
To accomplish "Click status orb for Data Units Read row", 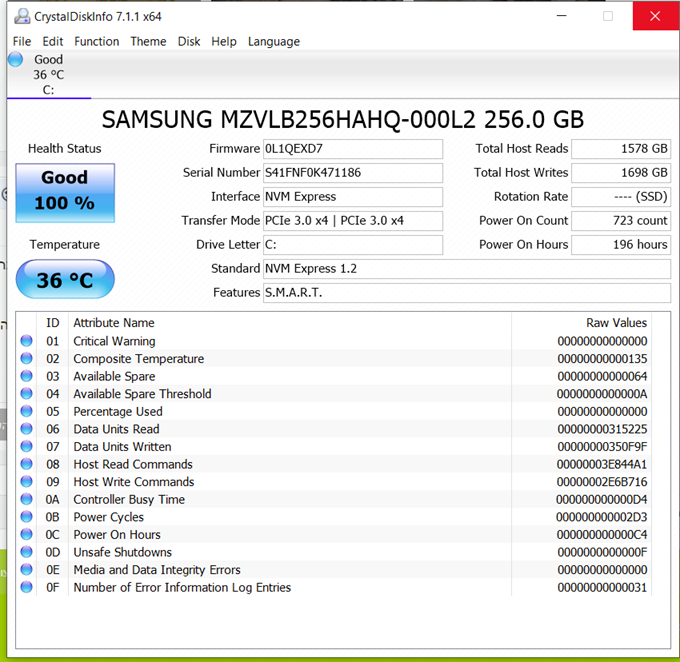I will [26, 429].
